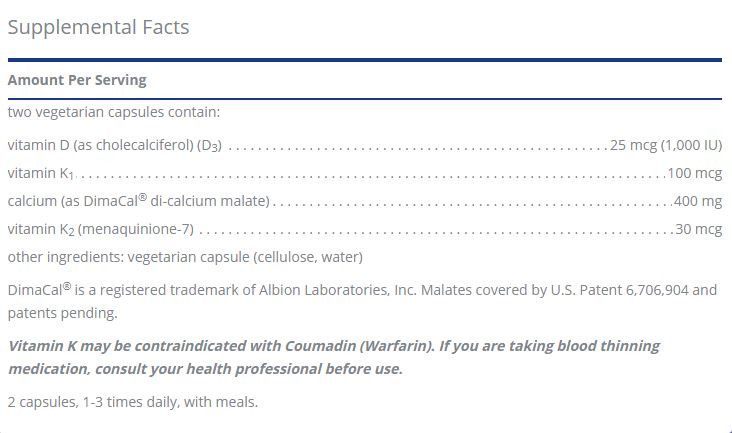Click the 30 mcg amount value
This screenshot has width=732, height=433.
click(699, 229)
